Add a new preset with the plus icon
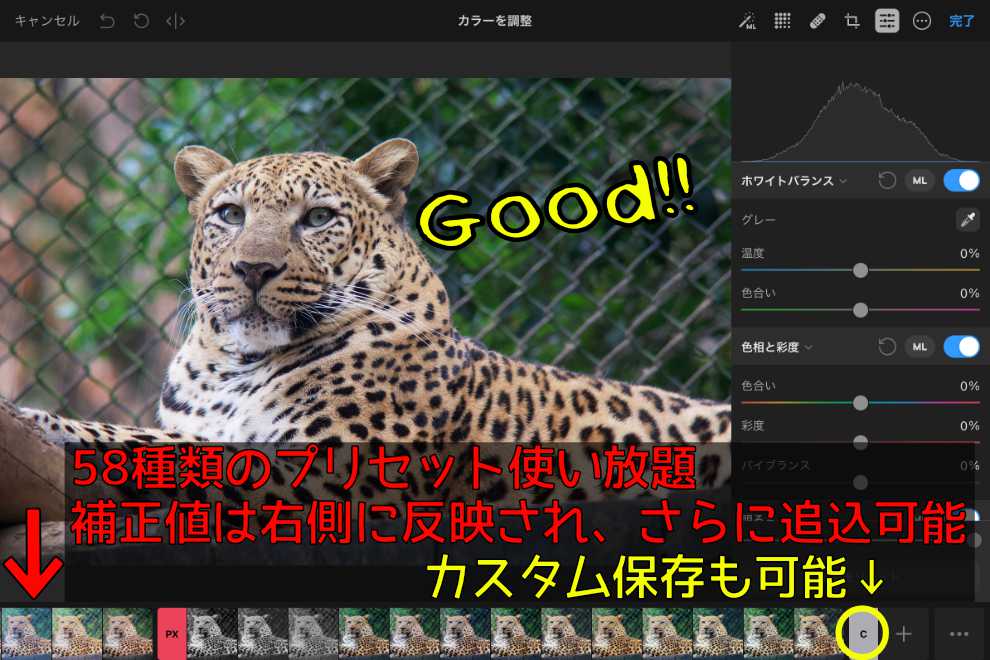This screenshot has width=990, height=660. click(x=904, y=634)
